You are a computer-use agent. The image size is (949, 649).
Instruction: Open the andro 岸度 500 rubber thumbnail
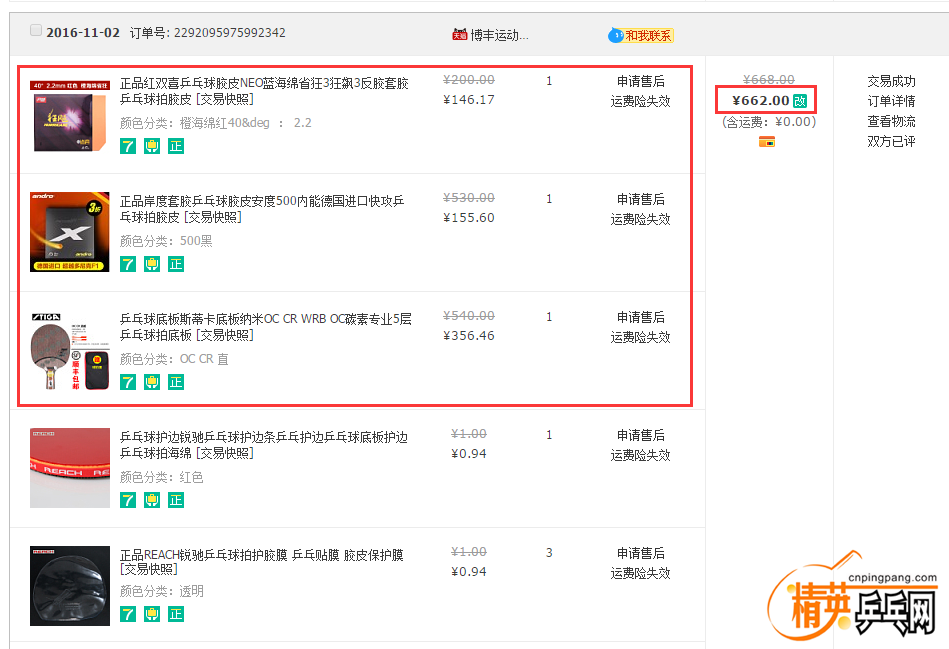(x=70, y=232)
